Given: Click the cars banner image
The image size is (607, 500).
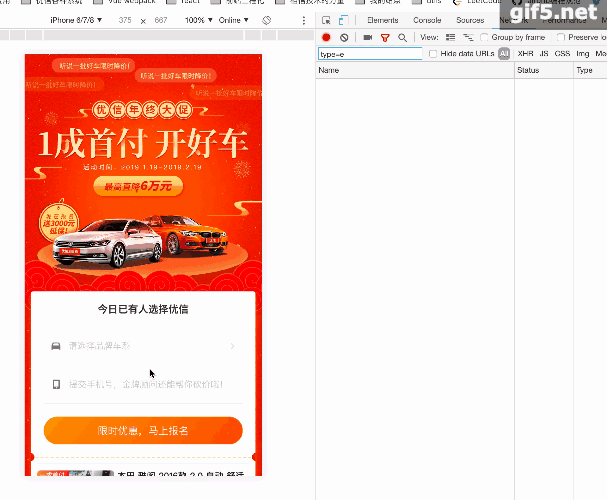Looking at the screenshot, I should (141, 241).
